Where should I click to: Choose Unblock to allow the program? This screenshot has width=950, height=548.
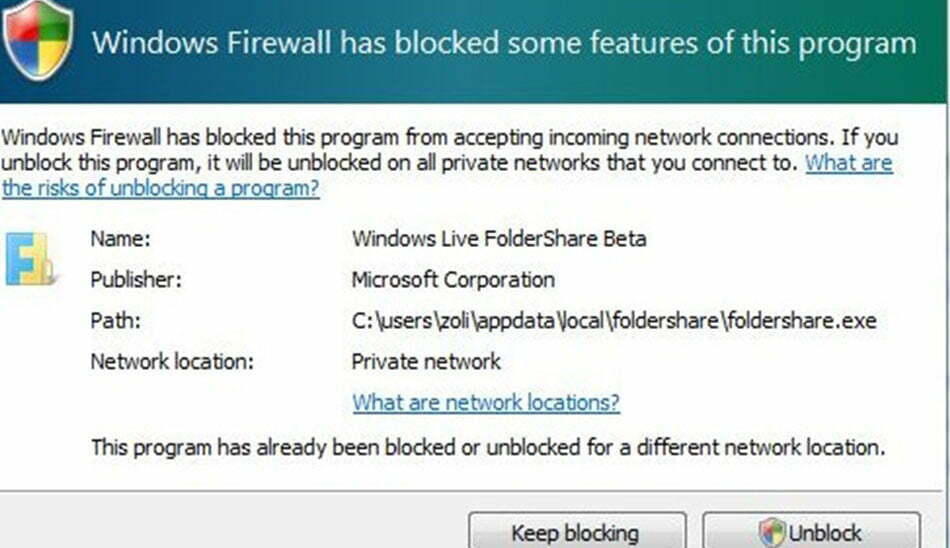coord(811,532)
